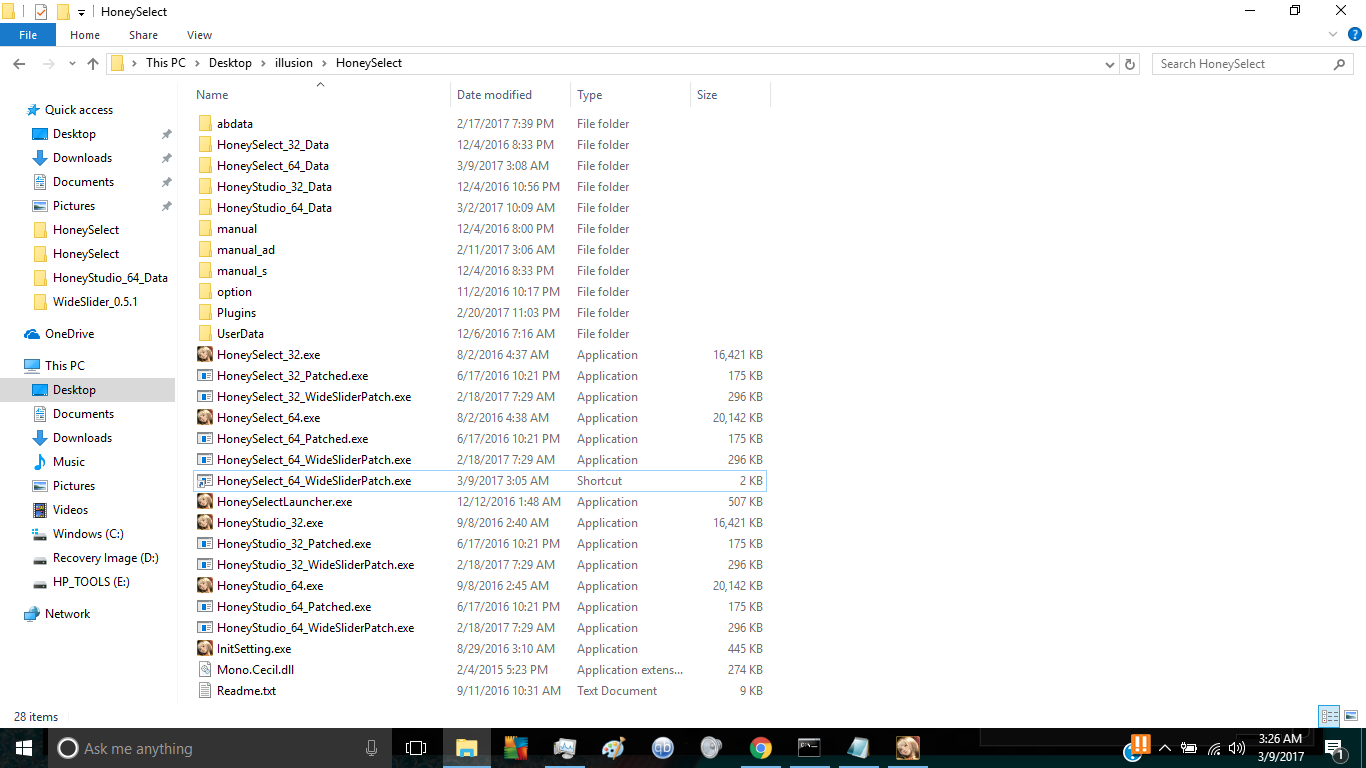Viewport: 1366px width, 768px height.
Task: Select This PC in navigation pane
Action: (x=65, y=366)
